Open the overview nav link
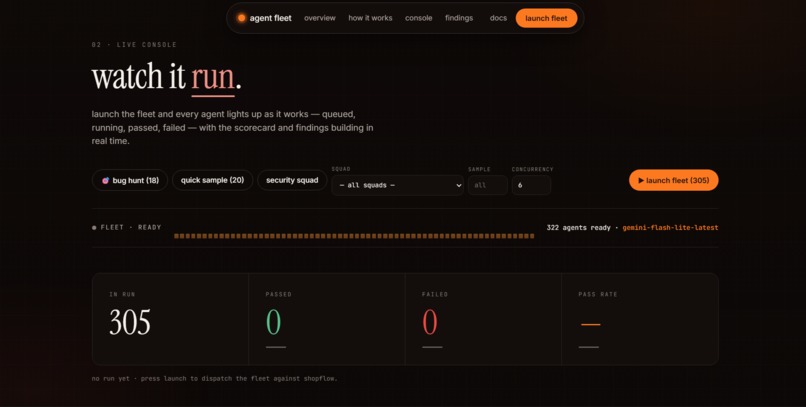The height and width of the screenshot is (407, 806). pos(320,18)
